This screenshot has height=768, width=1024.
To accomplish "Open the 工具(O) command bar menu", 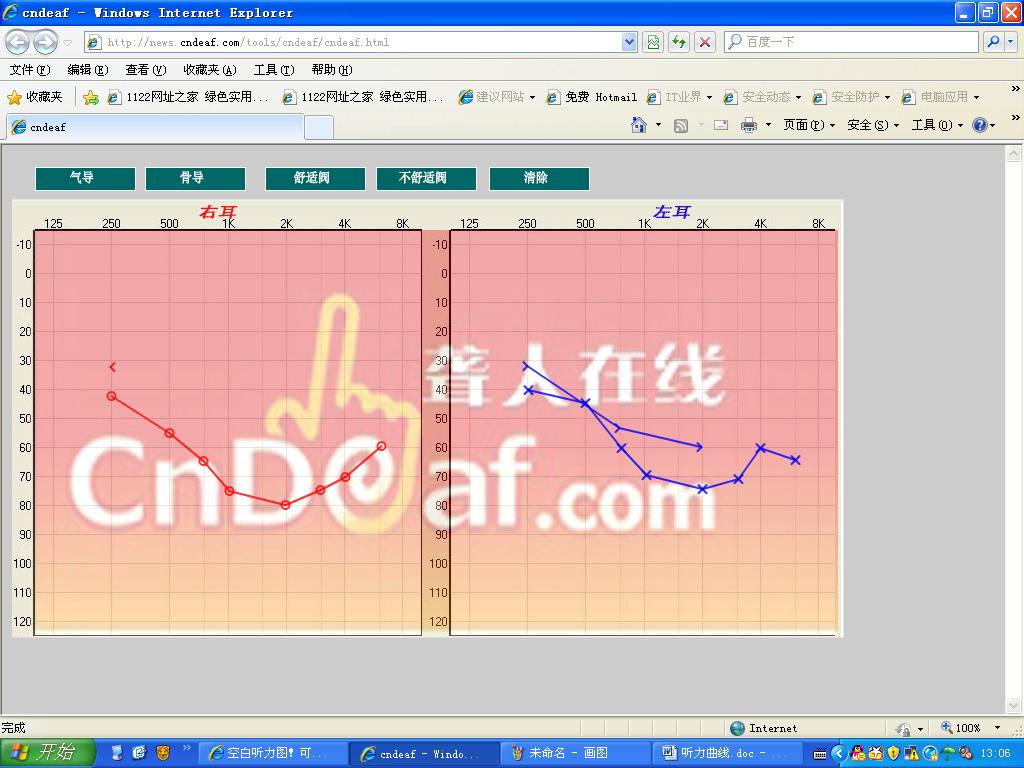I will 937,125.
